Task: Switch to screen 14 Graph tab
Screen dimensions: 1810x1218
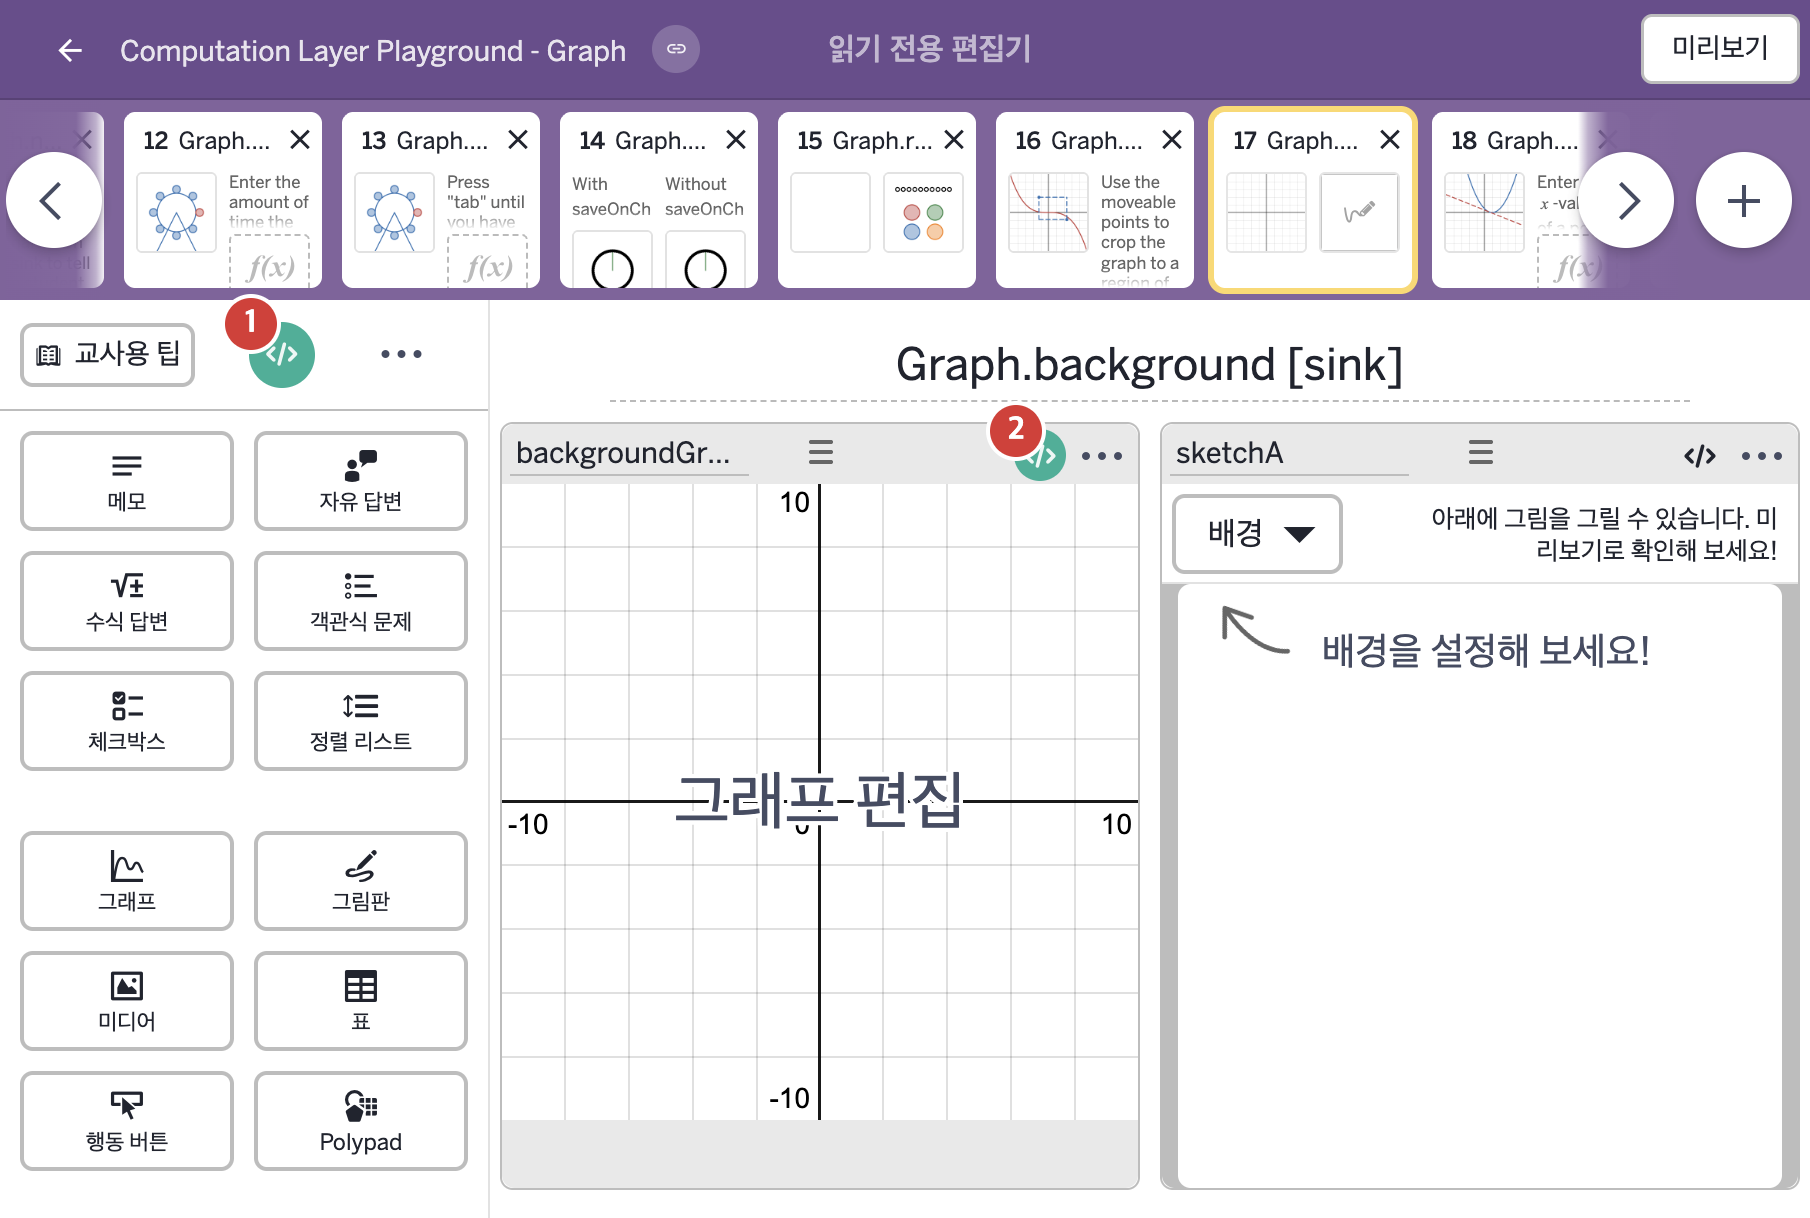Action: tap(659, 200)
